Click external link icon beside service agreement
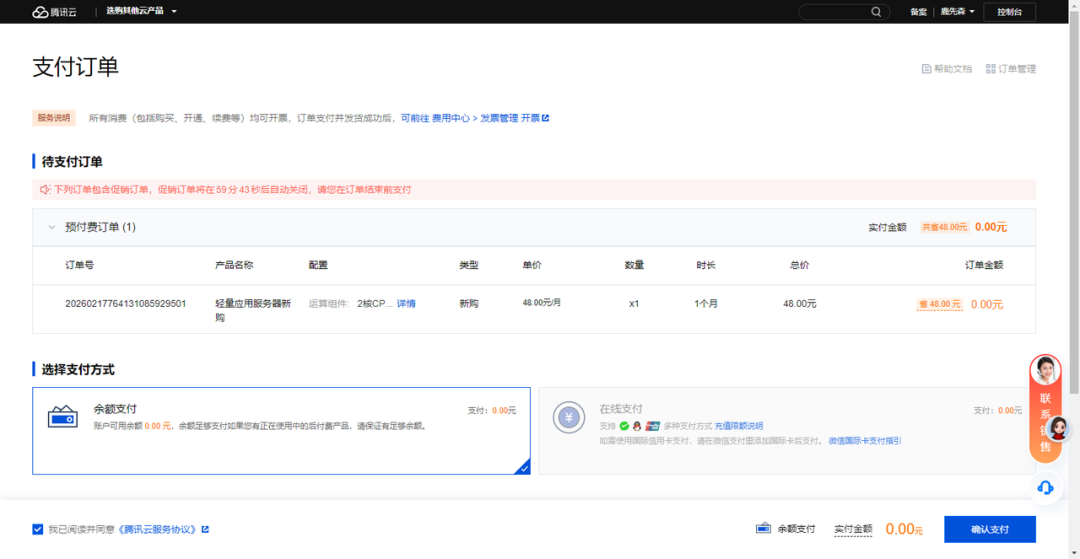This screenshot has width=1080, height=559. [205, 529]
